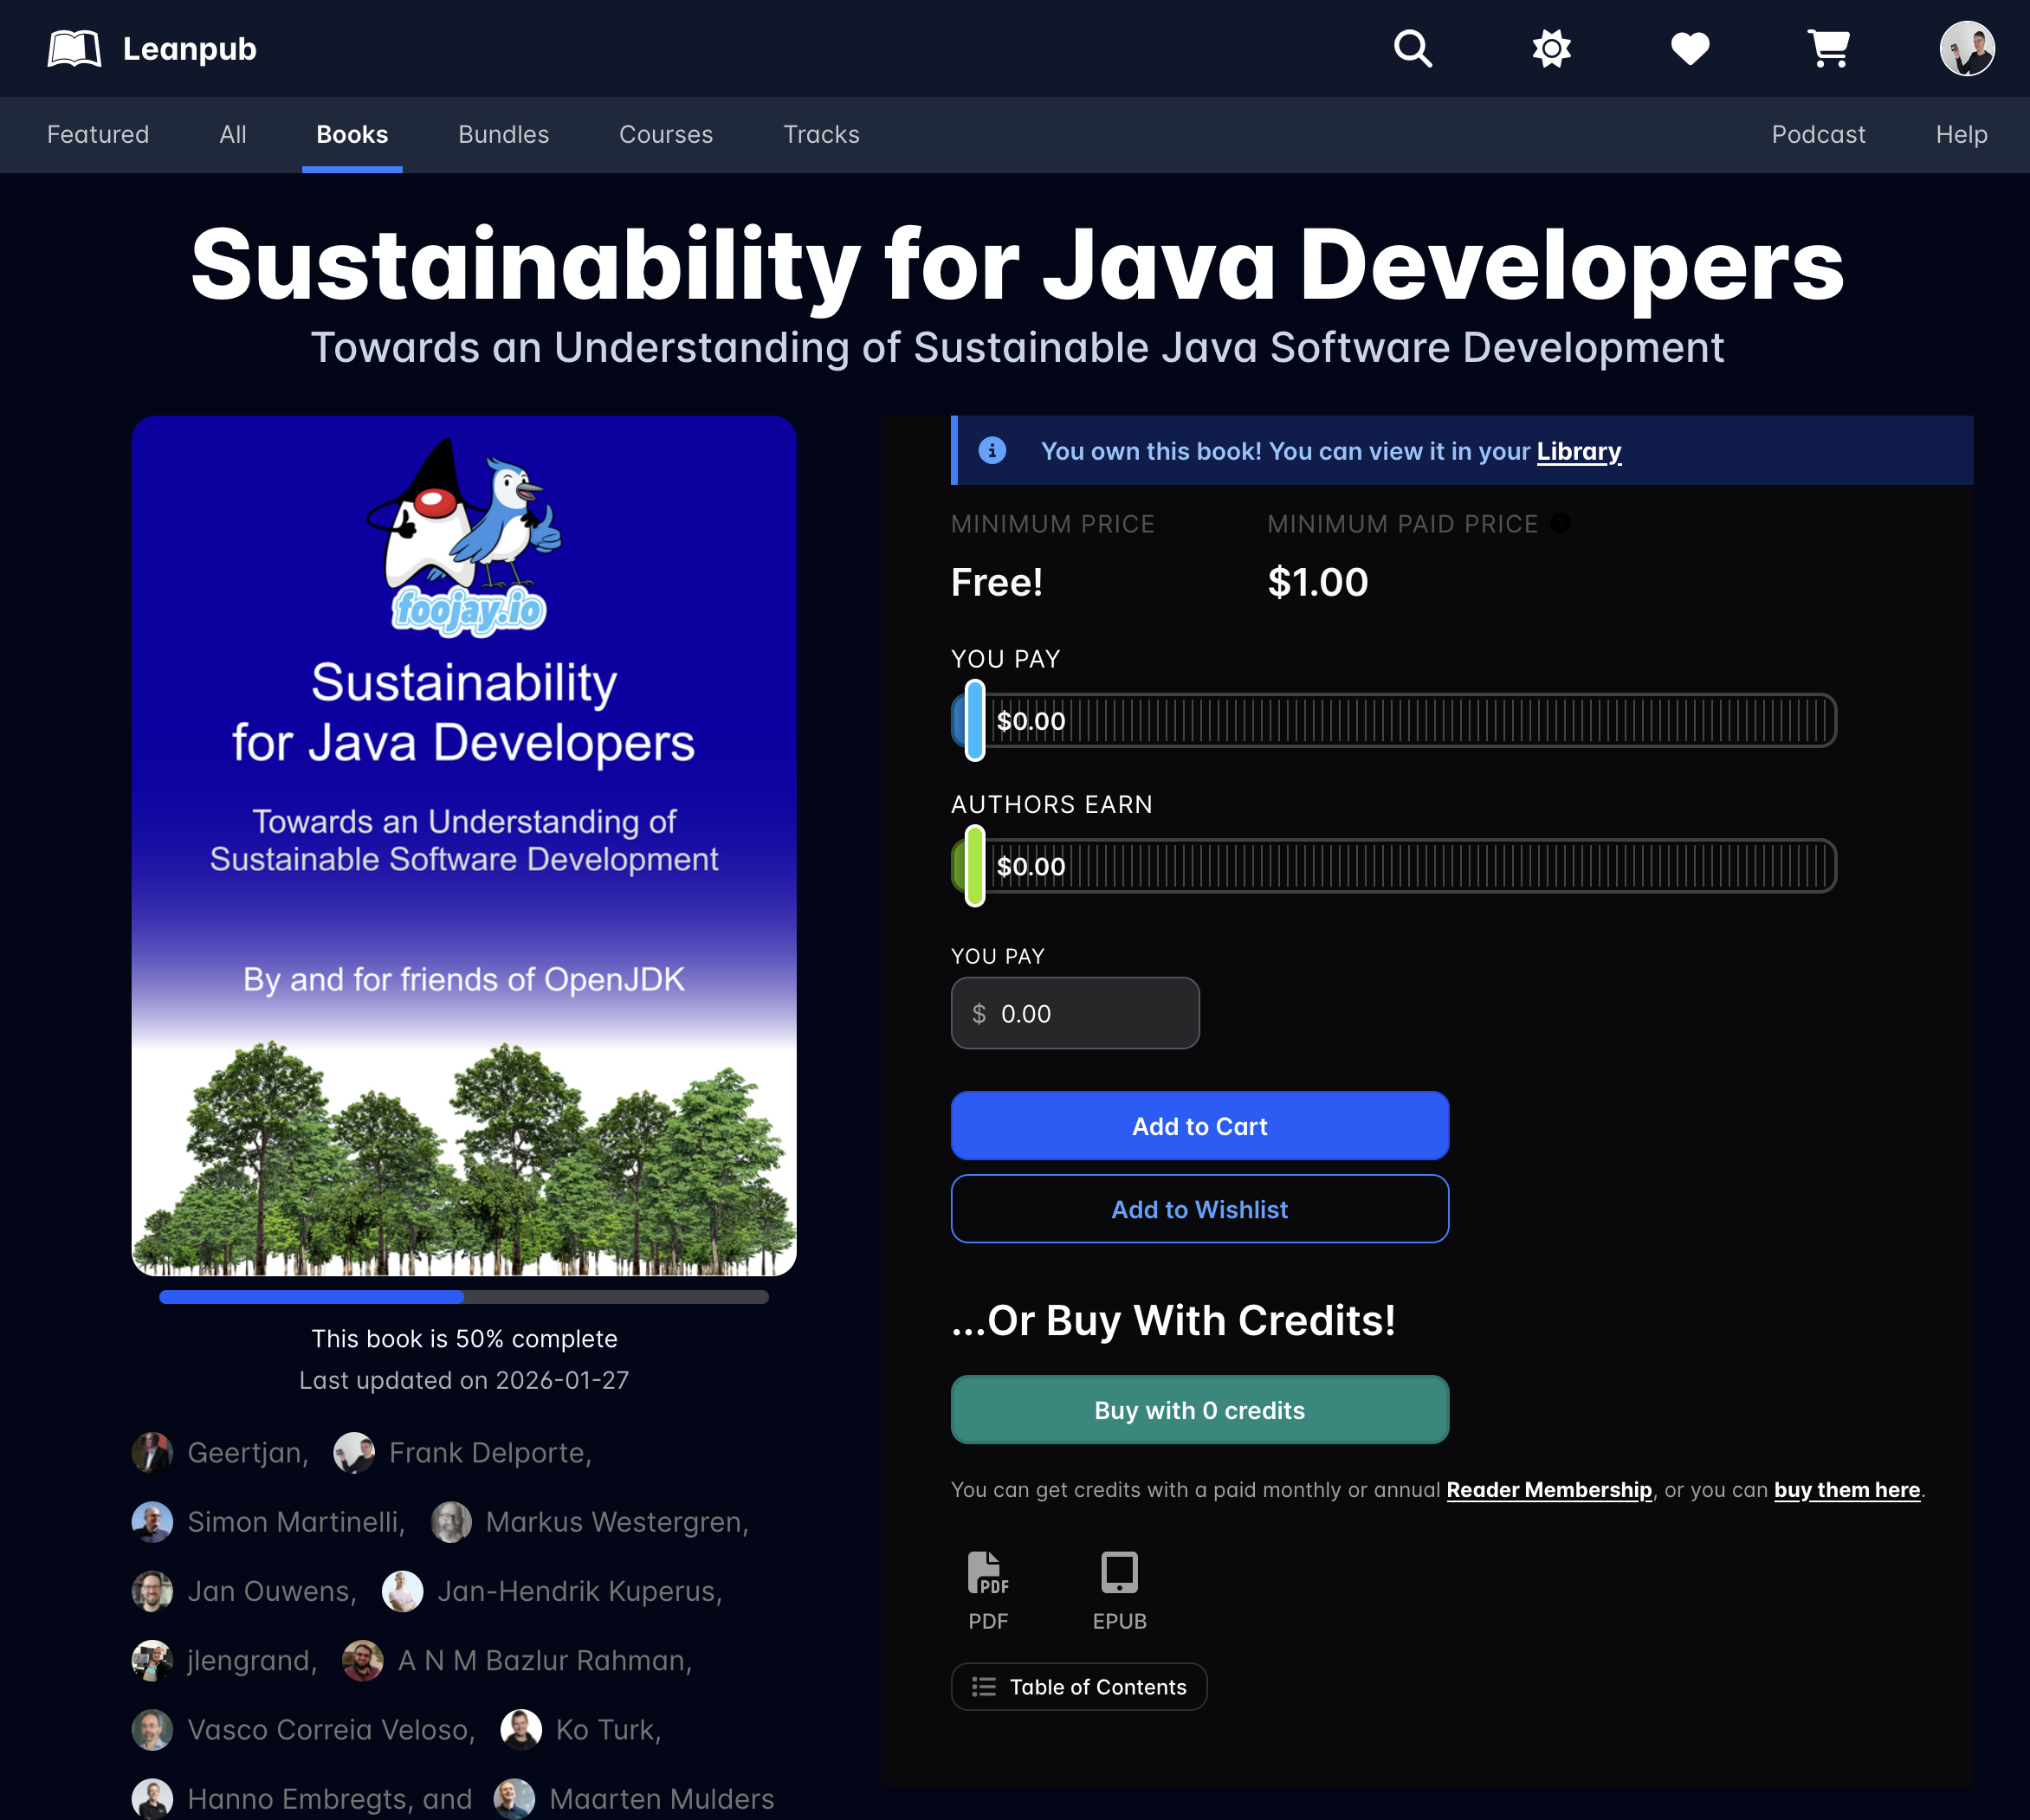Add this book to your wishlist
Screen dimensions: 2030x1820
tap(1199, 1208)
